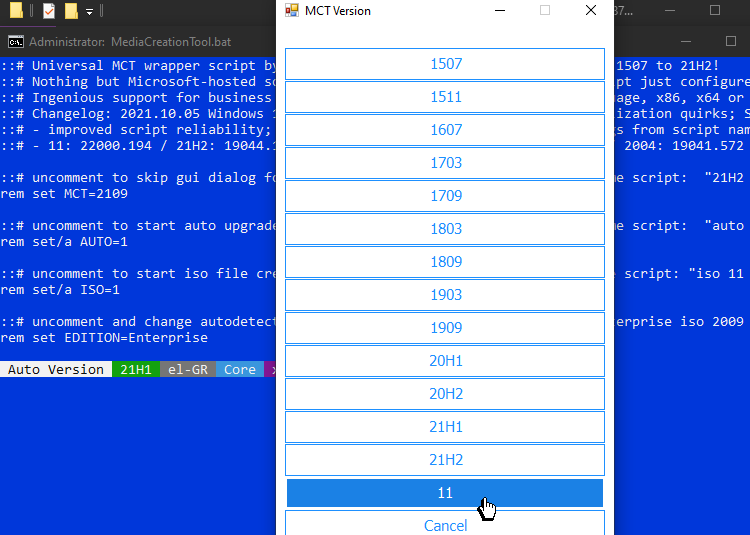Click the new folder icon beside the checkmark icon

click(x=71, y=11)
